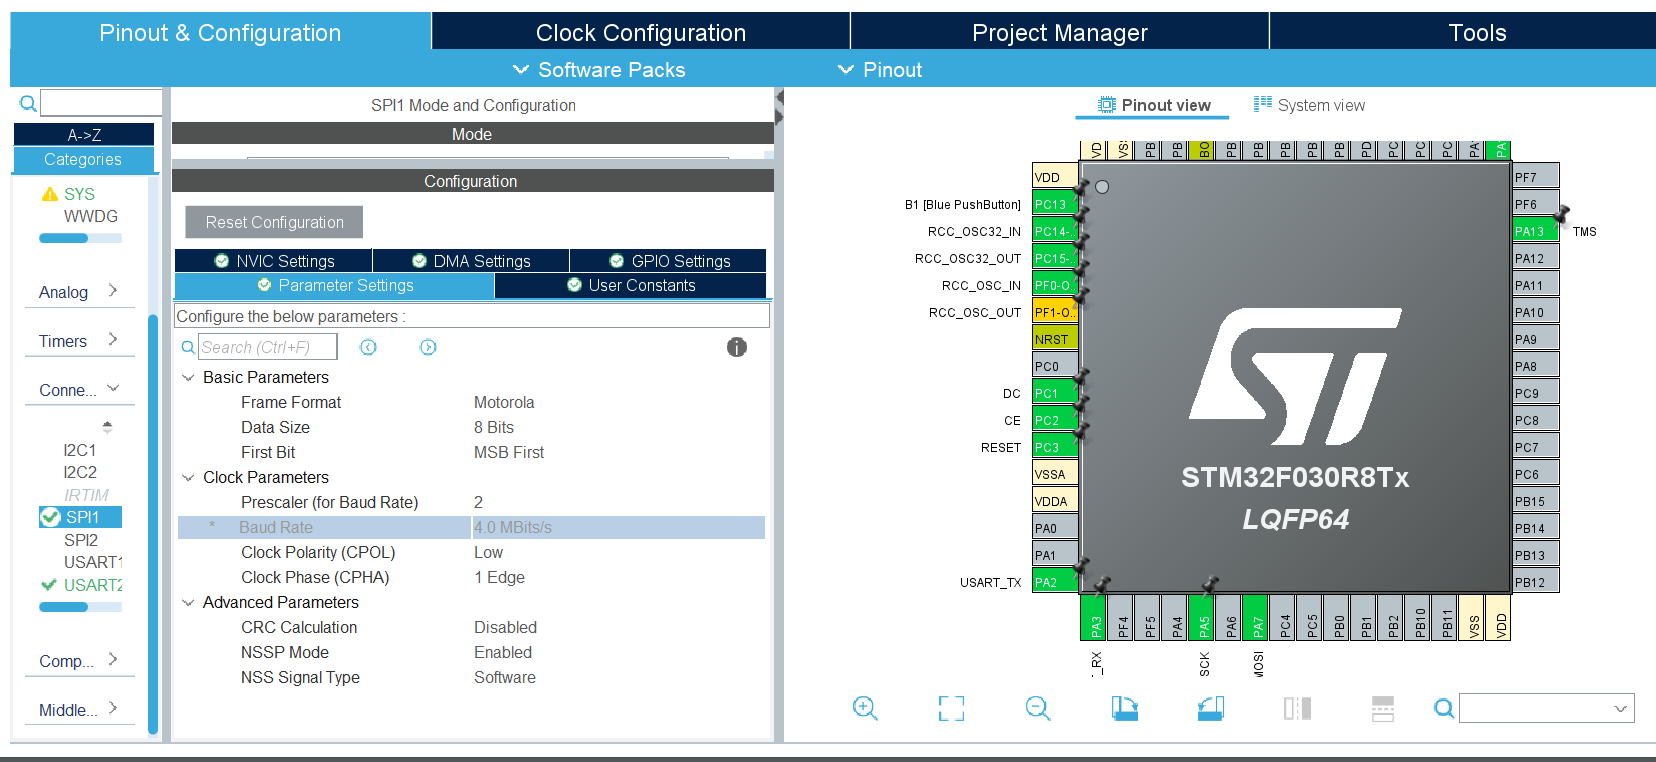Open the Pinout dropdown menu
Viewport: 1656px width, 762px height.
point(880,70)
